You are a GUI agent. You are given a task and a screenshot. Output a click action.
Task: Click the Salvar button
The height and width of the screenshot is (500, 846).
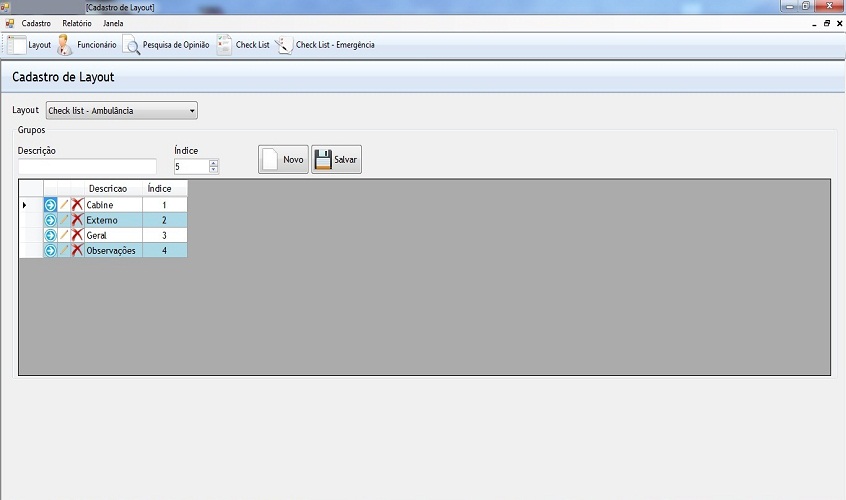click(x=336, y=160)
